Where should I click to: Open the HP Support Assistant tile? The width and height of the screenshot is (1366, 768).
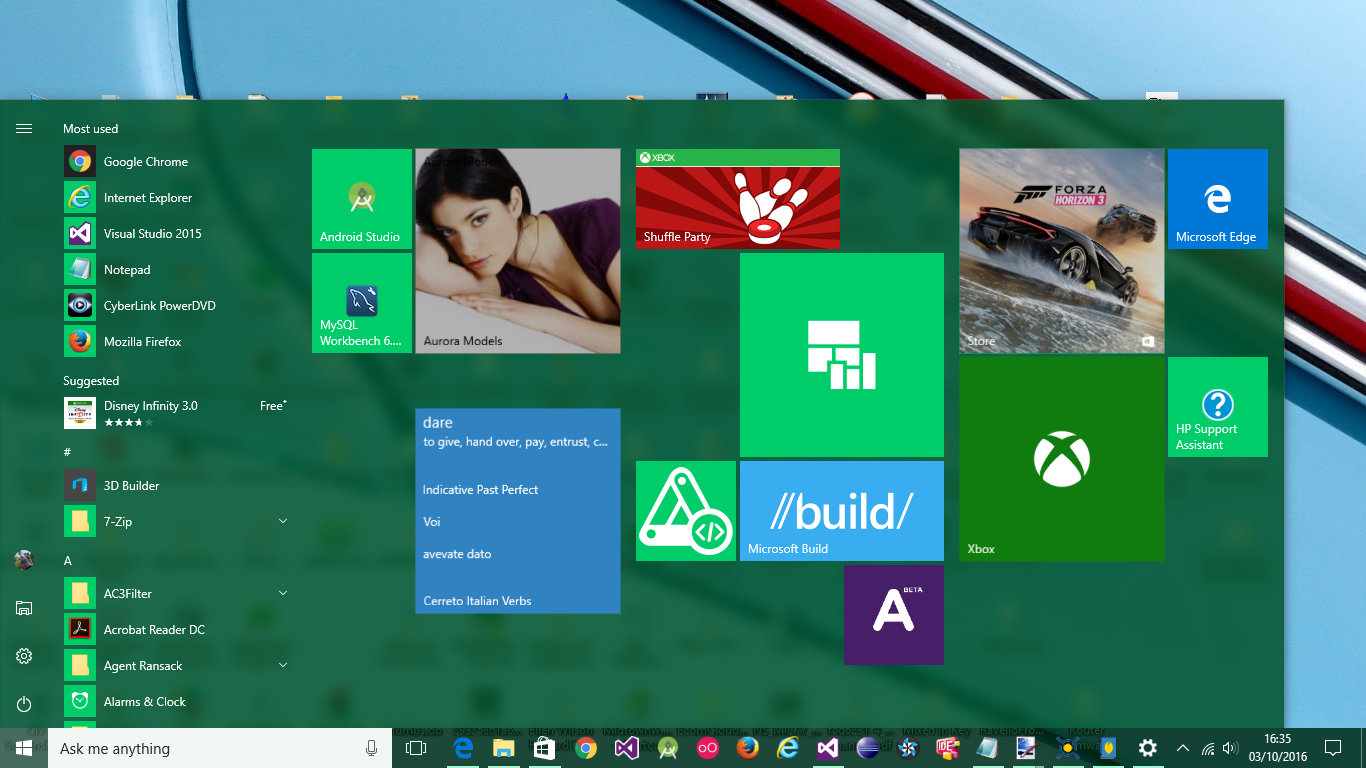pos(1218,407)
